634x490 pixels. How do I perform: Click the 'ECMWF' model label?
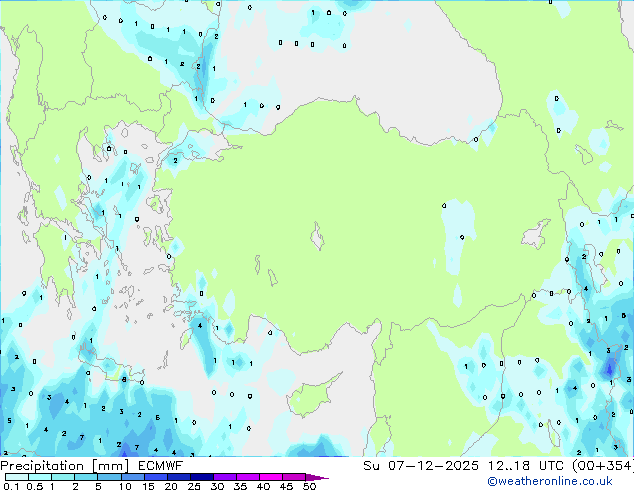[x=161, y=466]
